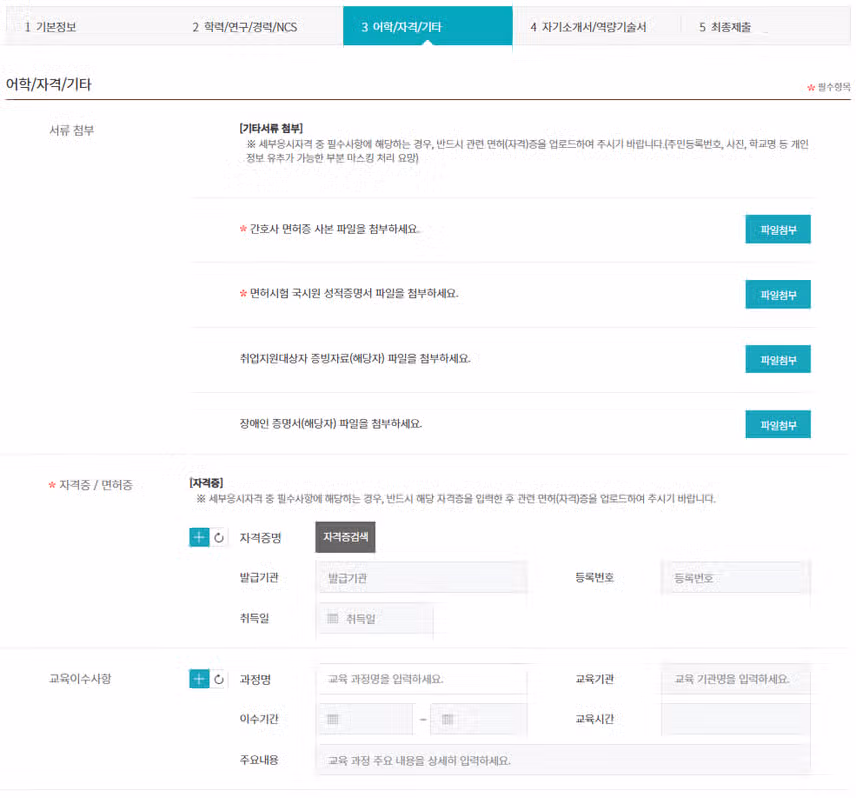Click the [기타서류 첨부] heading text
Image resolution: width=856 pixels, height=798 pixels.
coord(271,128)
